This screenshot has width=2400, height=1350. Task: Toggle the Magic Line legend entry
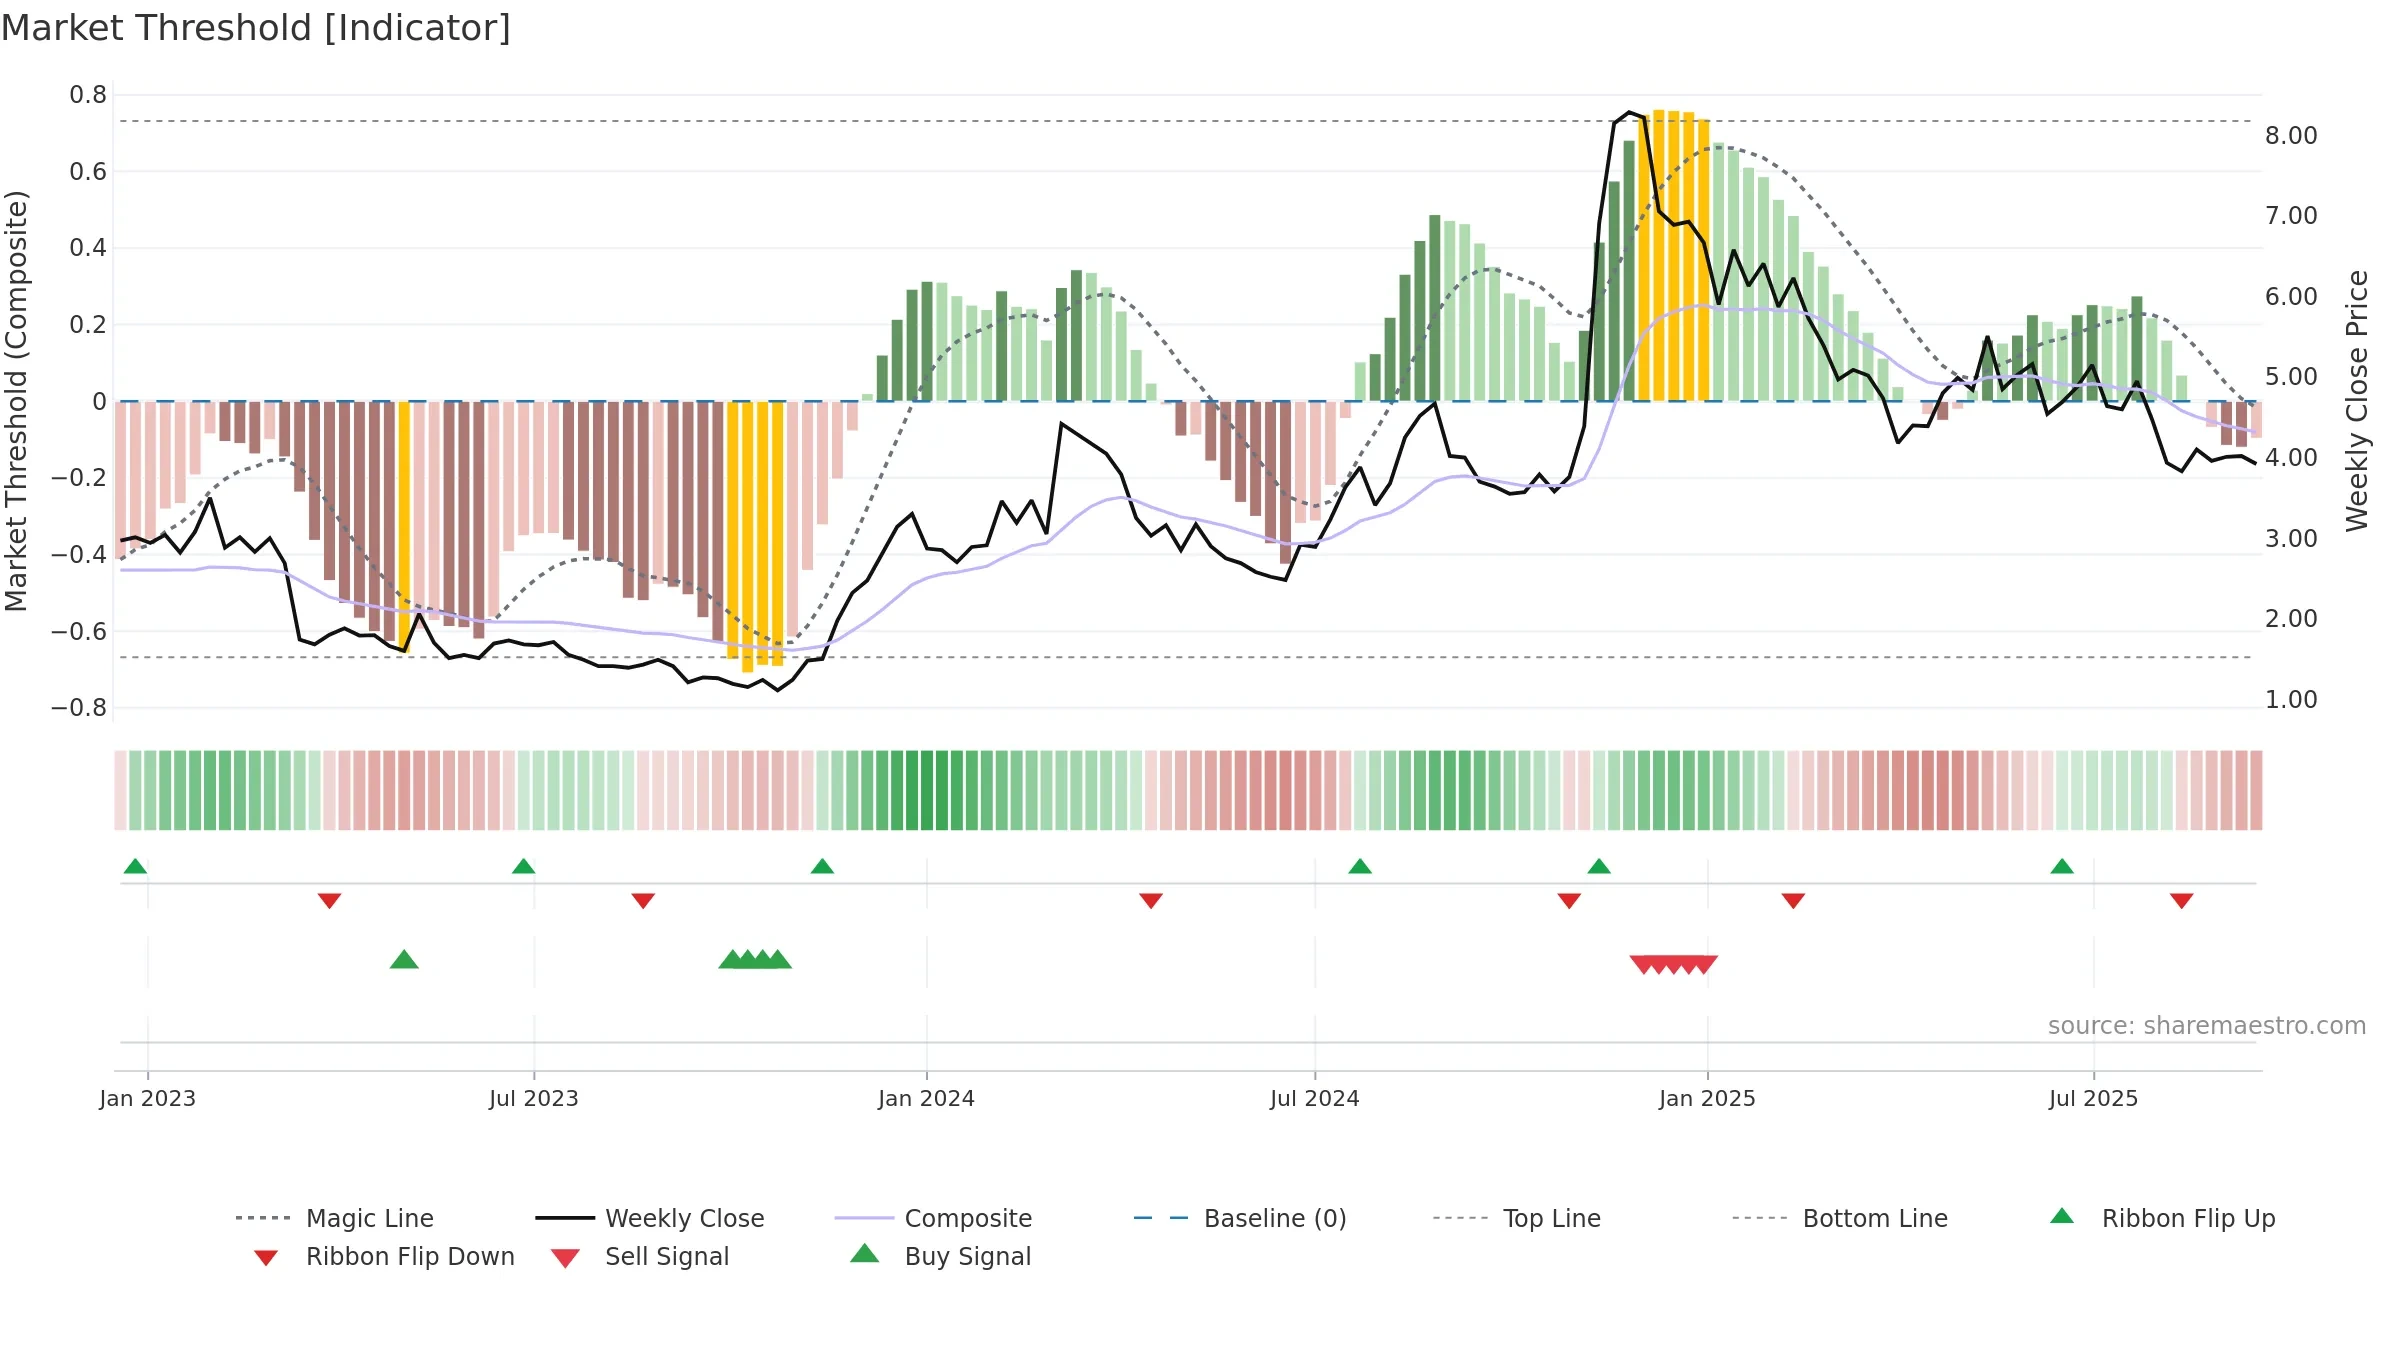click(334, 1218)
